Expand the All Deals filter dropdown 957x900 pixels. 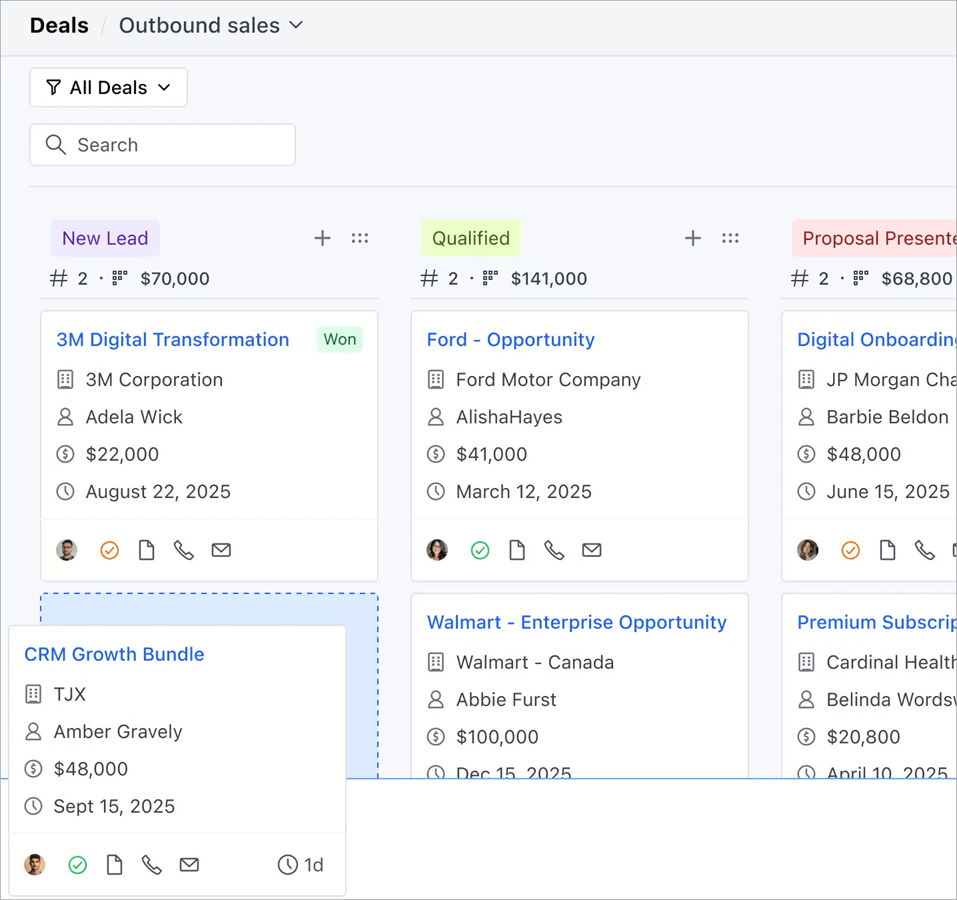coord(162,88)
